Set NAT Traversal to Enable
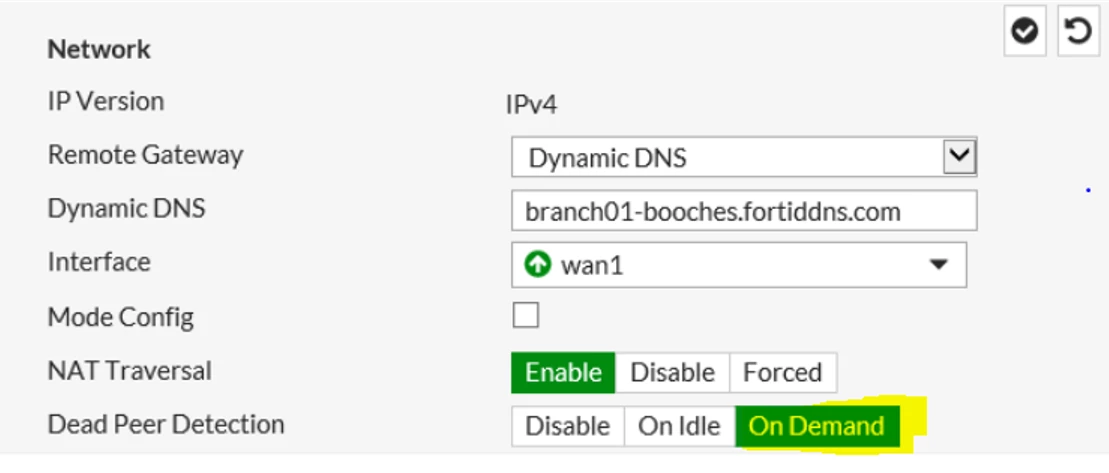Image resolution: width=1109 pixels, height=473 pixels. [x=563, y=373]
